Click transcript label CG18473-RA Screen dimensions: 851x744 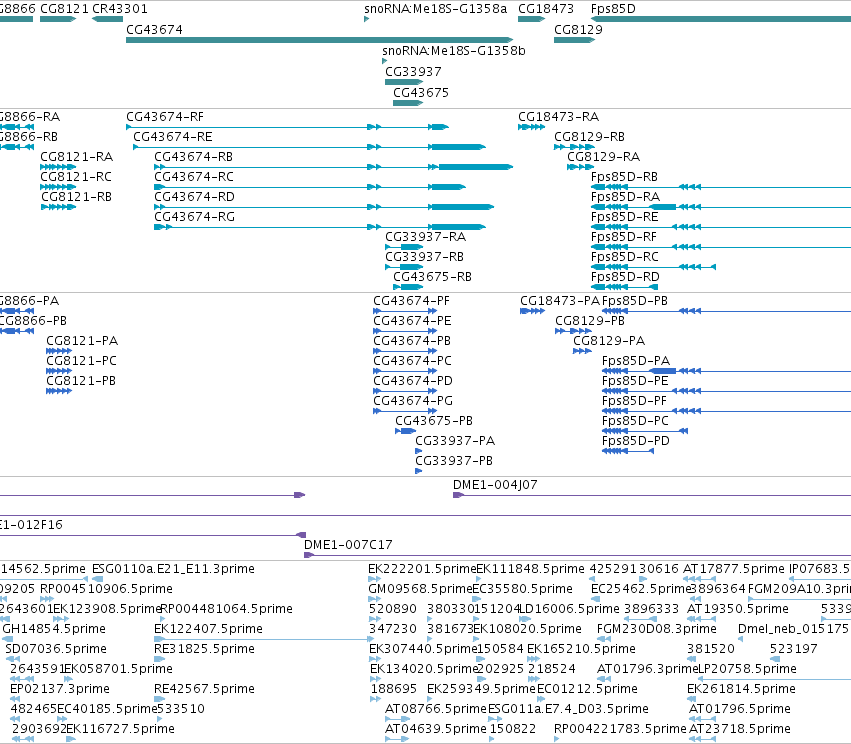[x=558, y=117]
